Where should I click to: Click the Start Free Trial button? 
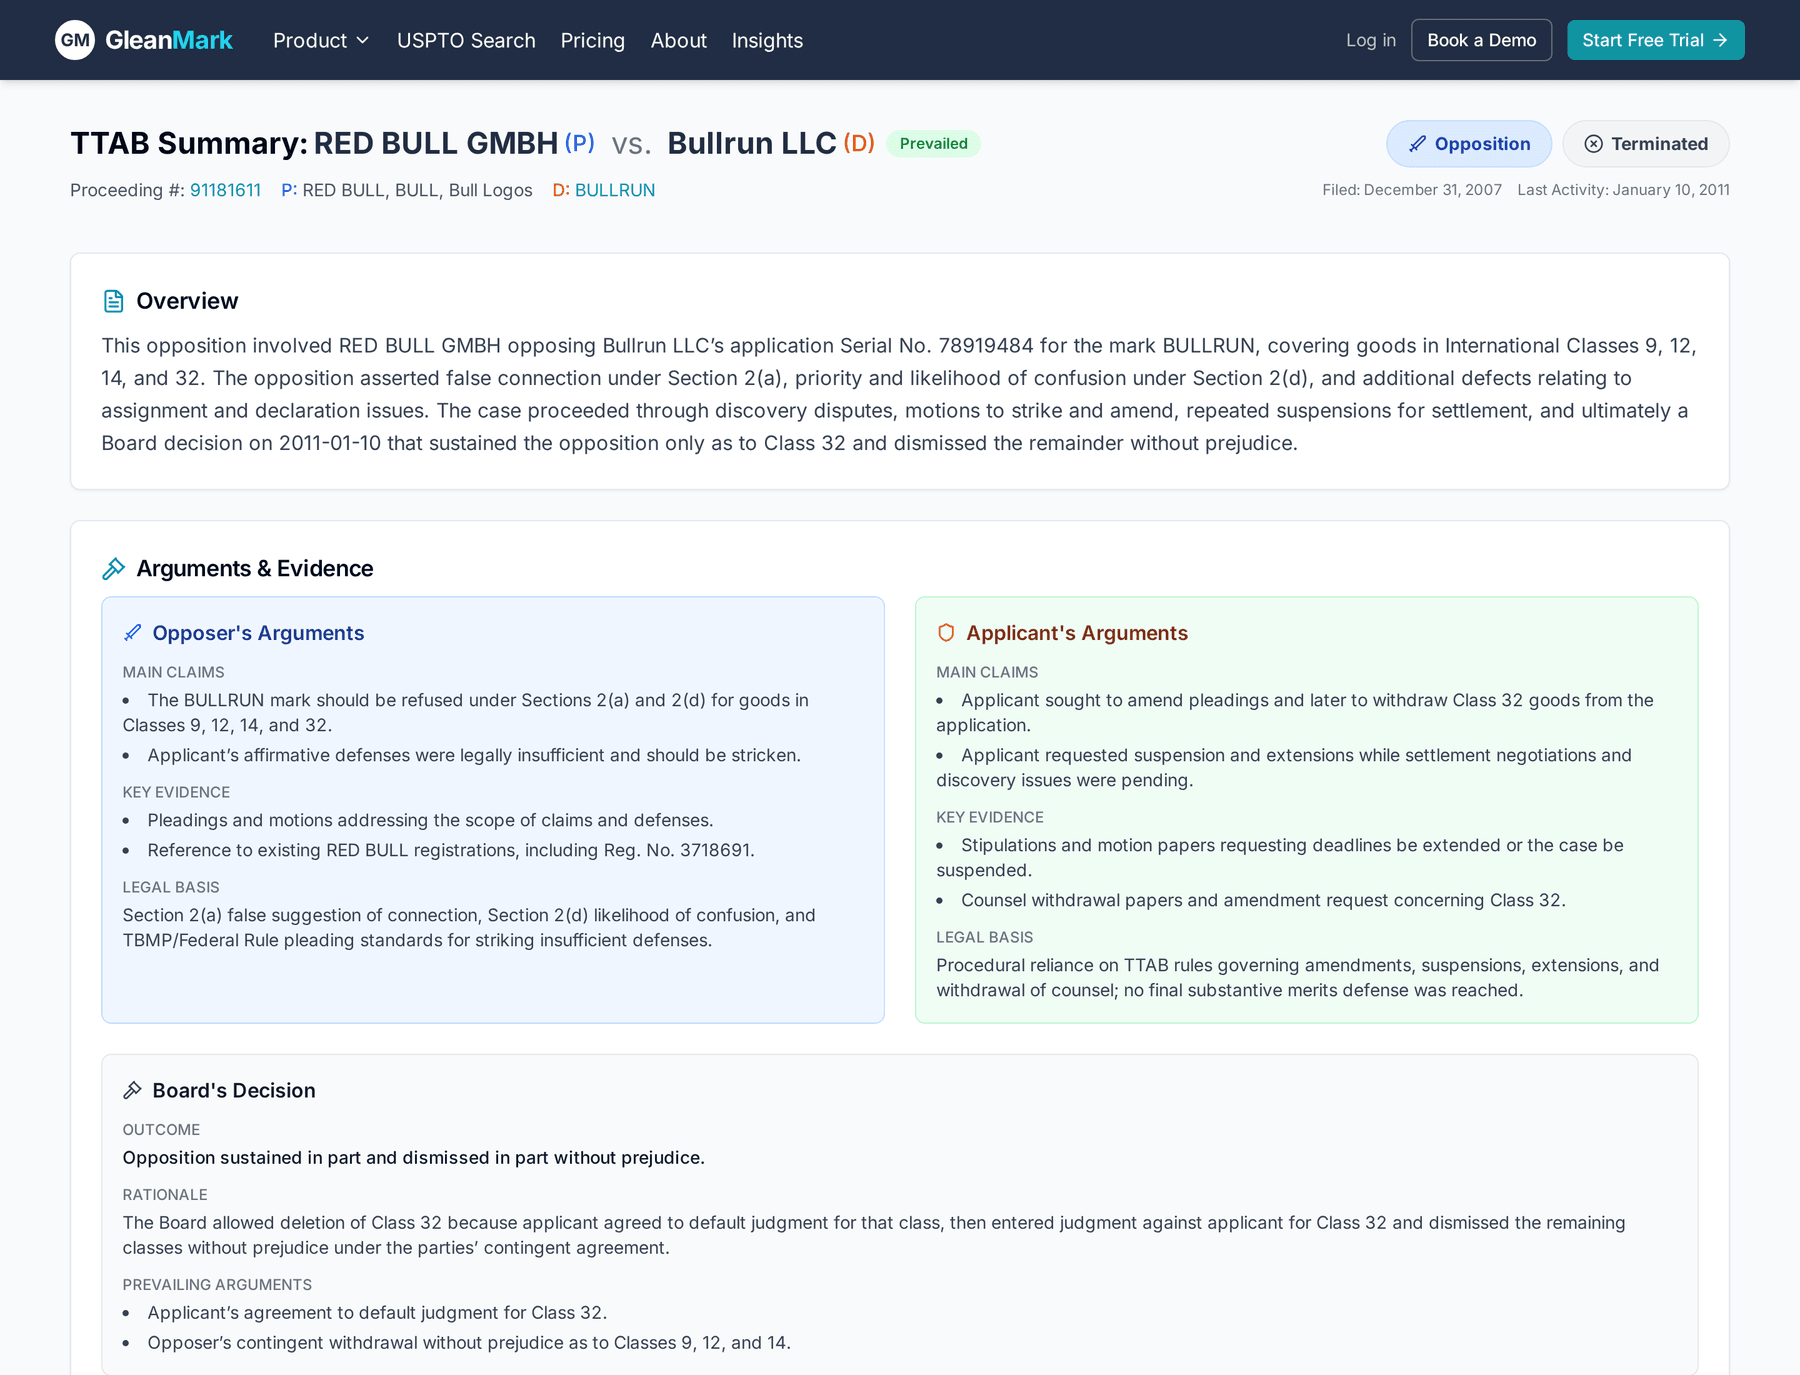pos(1656,40)
